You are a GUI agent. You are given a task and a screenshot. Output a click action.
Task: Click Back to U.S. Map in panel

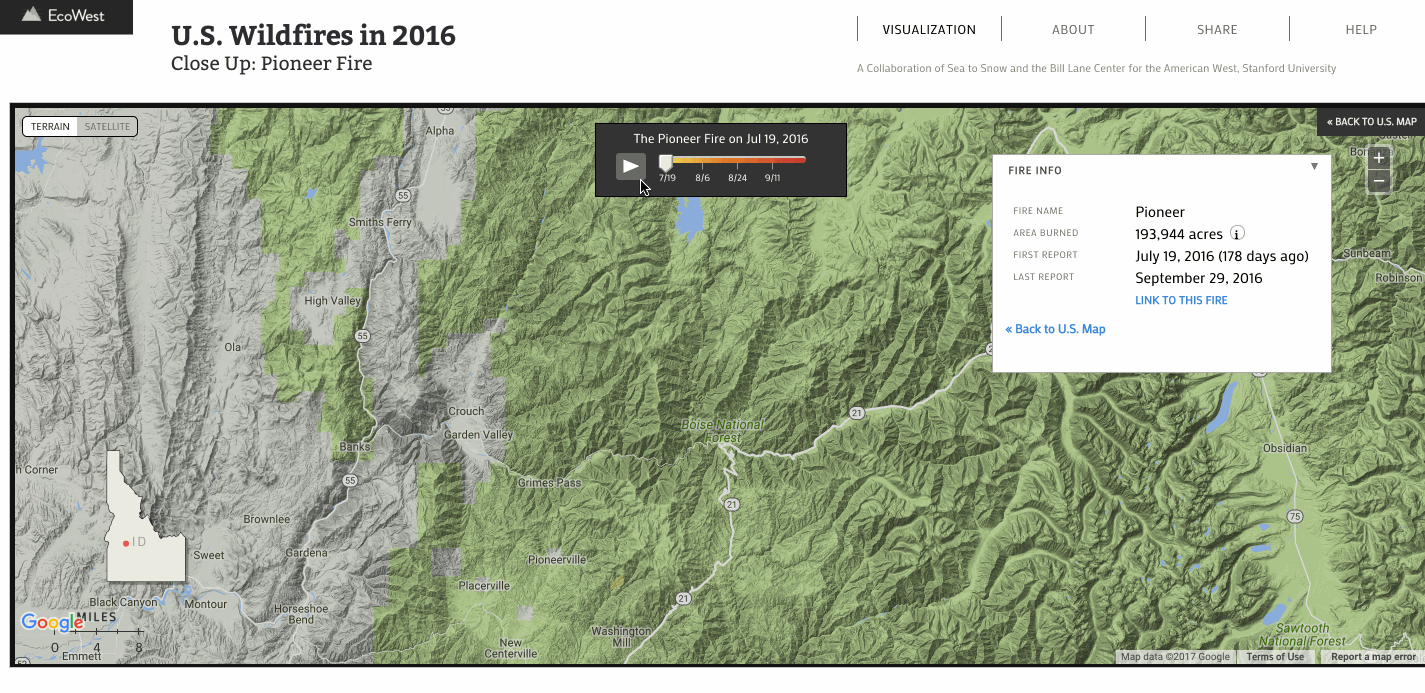point(1055,329)
